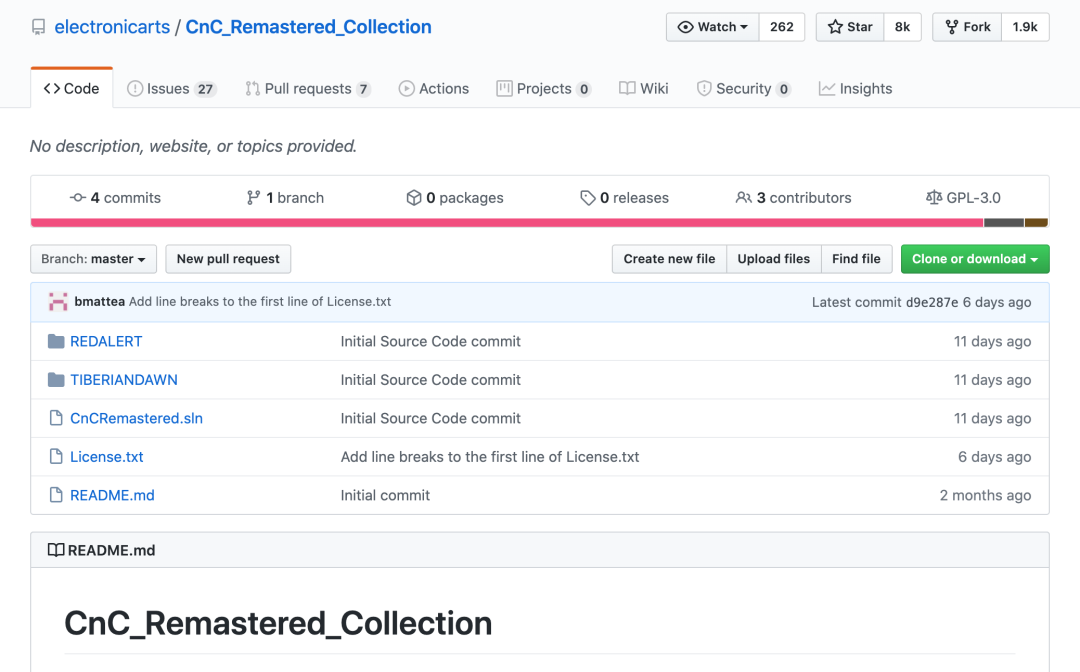Viewport: 1080px width, 672px height.
Task: Click the CnCRemastered.sln file icon
Action: (56, 418)
